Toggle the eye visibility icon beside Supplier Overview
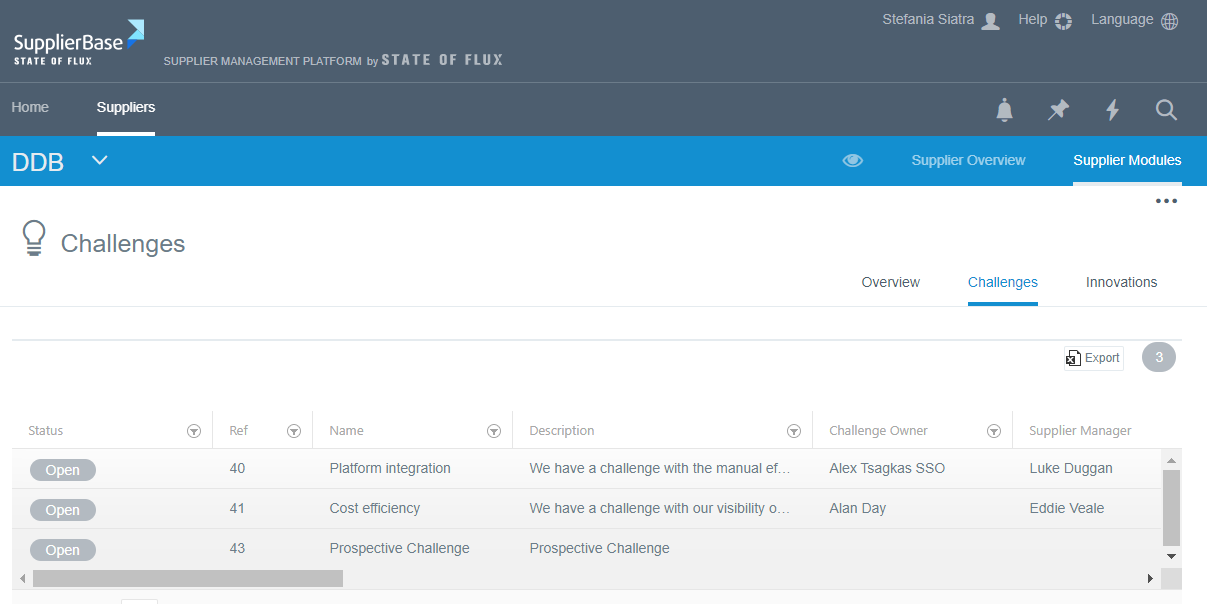 click(852, 160)
